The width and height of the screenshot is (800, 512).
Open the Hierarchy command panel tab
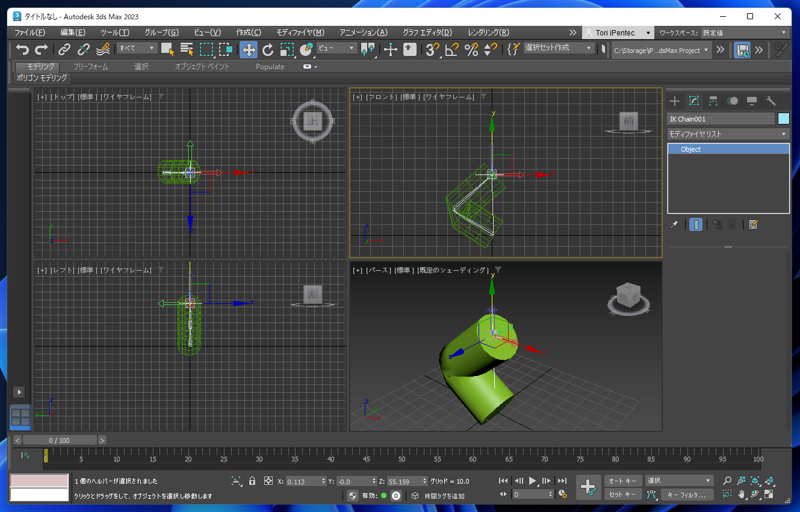[713, 101]
